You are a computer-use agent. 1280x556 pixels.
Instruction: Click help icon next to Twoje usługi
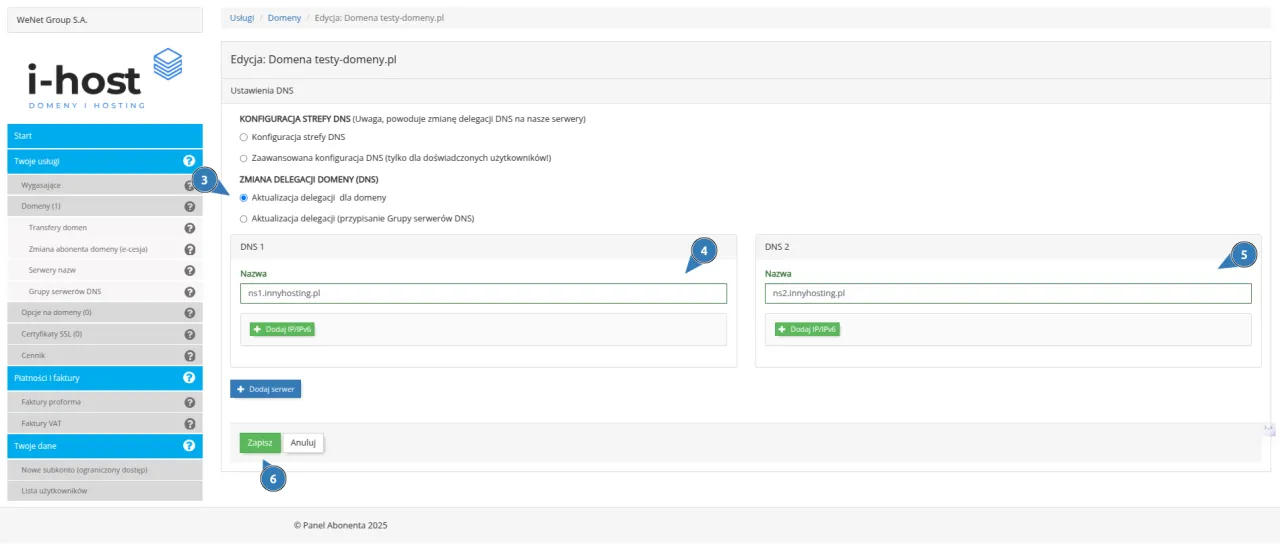click(189, 160)
